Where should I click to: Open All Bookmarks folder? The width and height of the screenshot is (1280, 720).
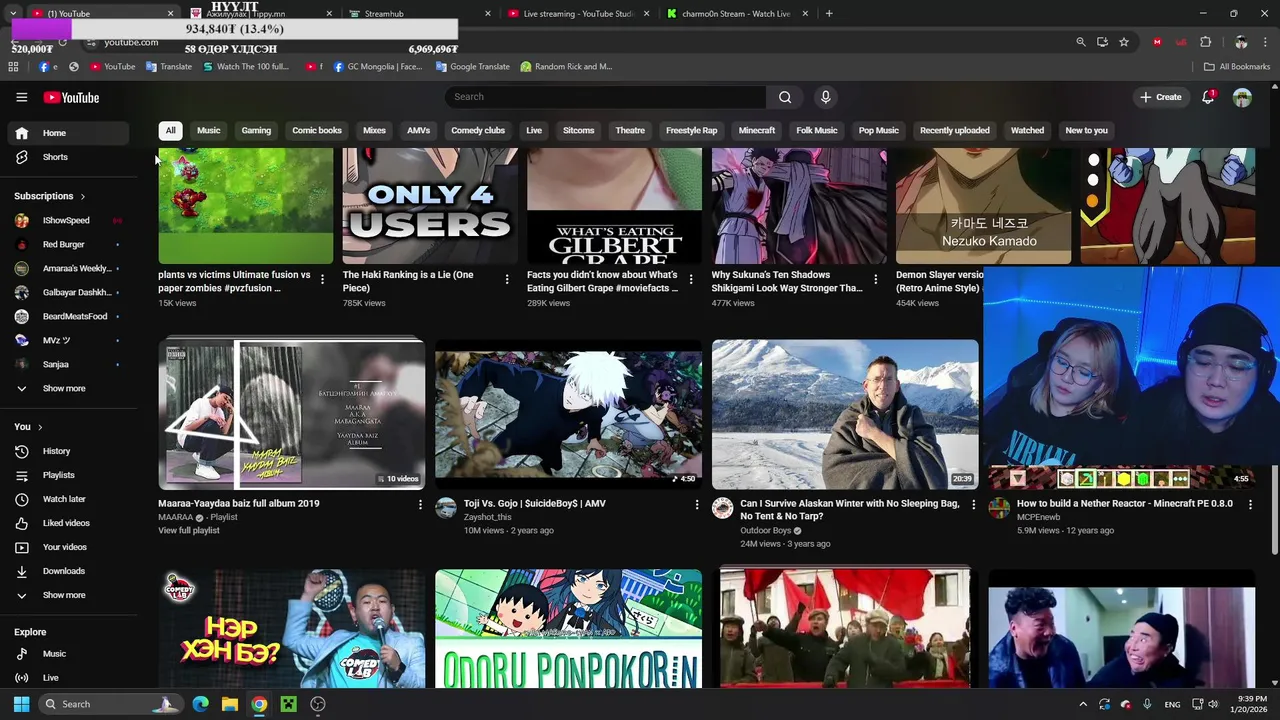click(x=1237, y=67)
